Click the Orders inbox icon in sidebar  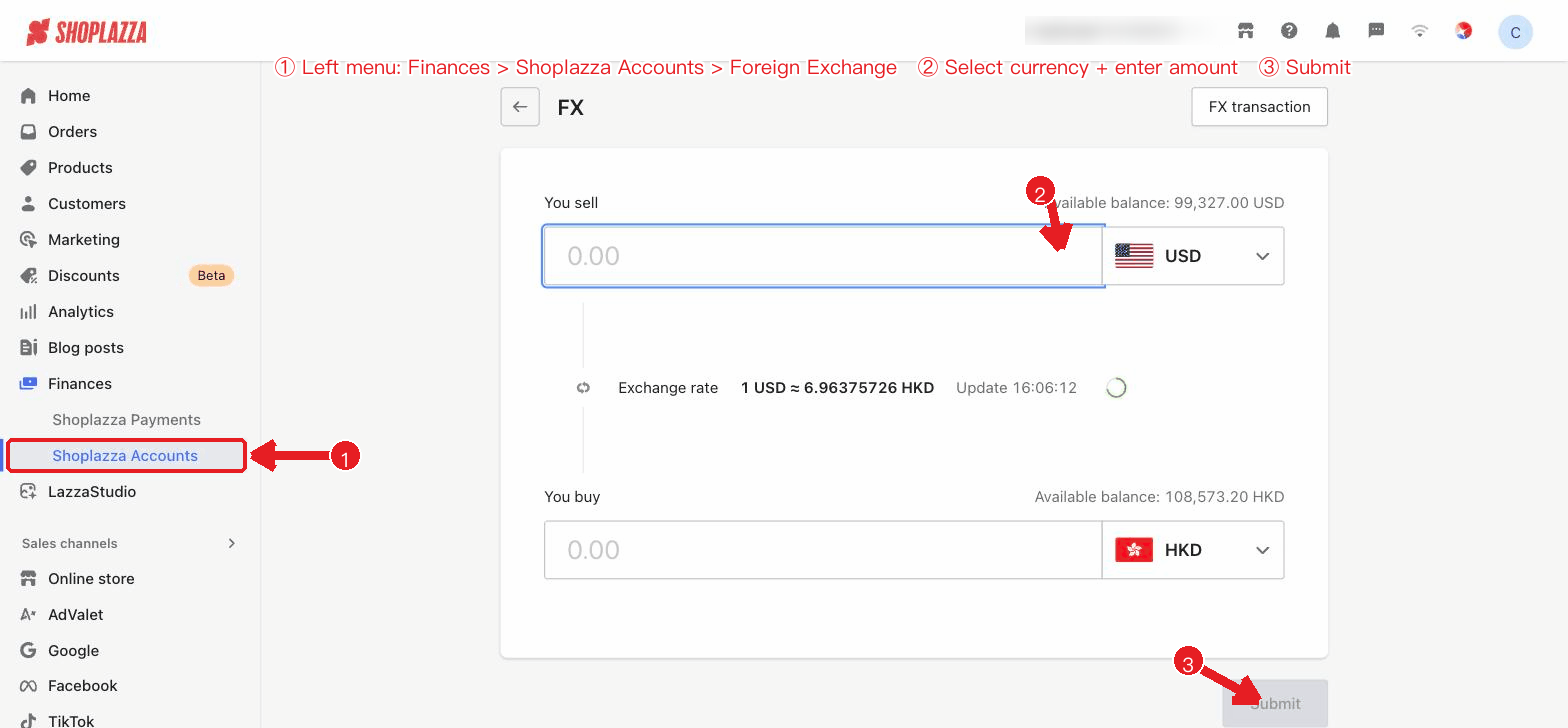point(28,132)
